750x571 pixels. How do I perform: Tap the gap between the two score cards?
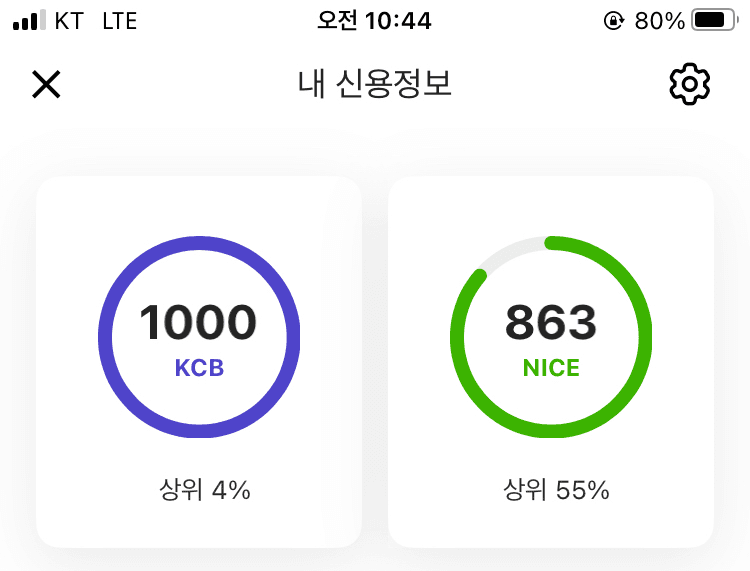pyautogui.click(x=375, y=360)
